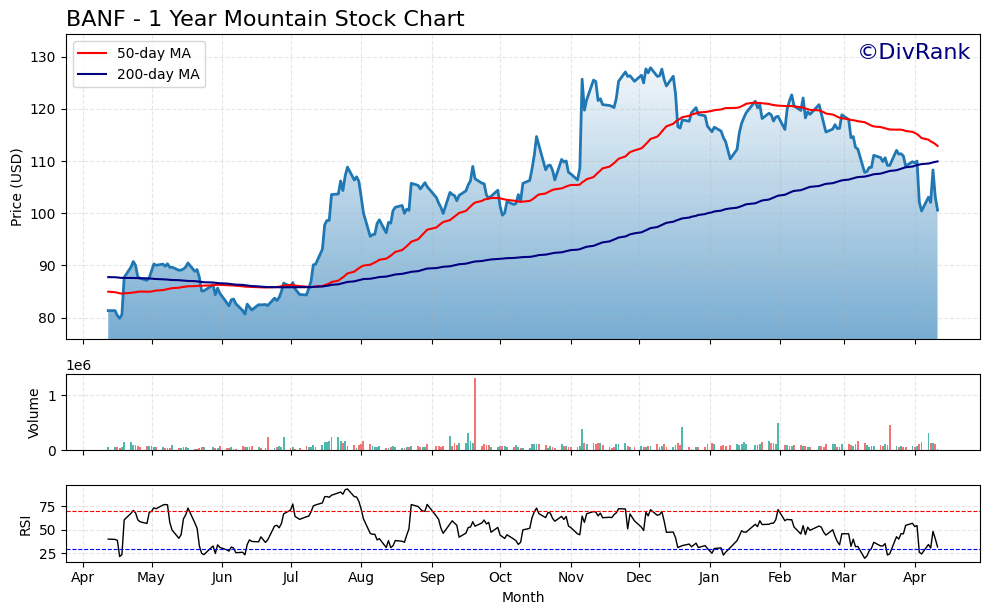
Task: Click the "Volume" axis label
Action: point(33,413)
